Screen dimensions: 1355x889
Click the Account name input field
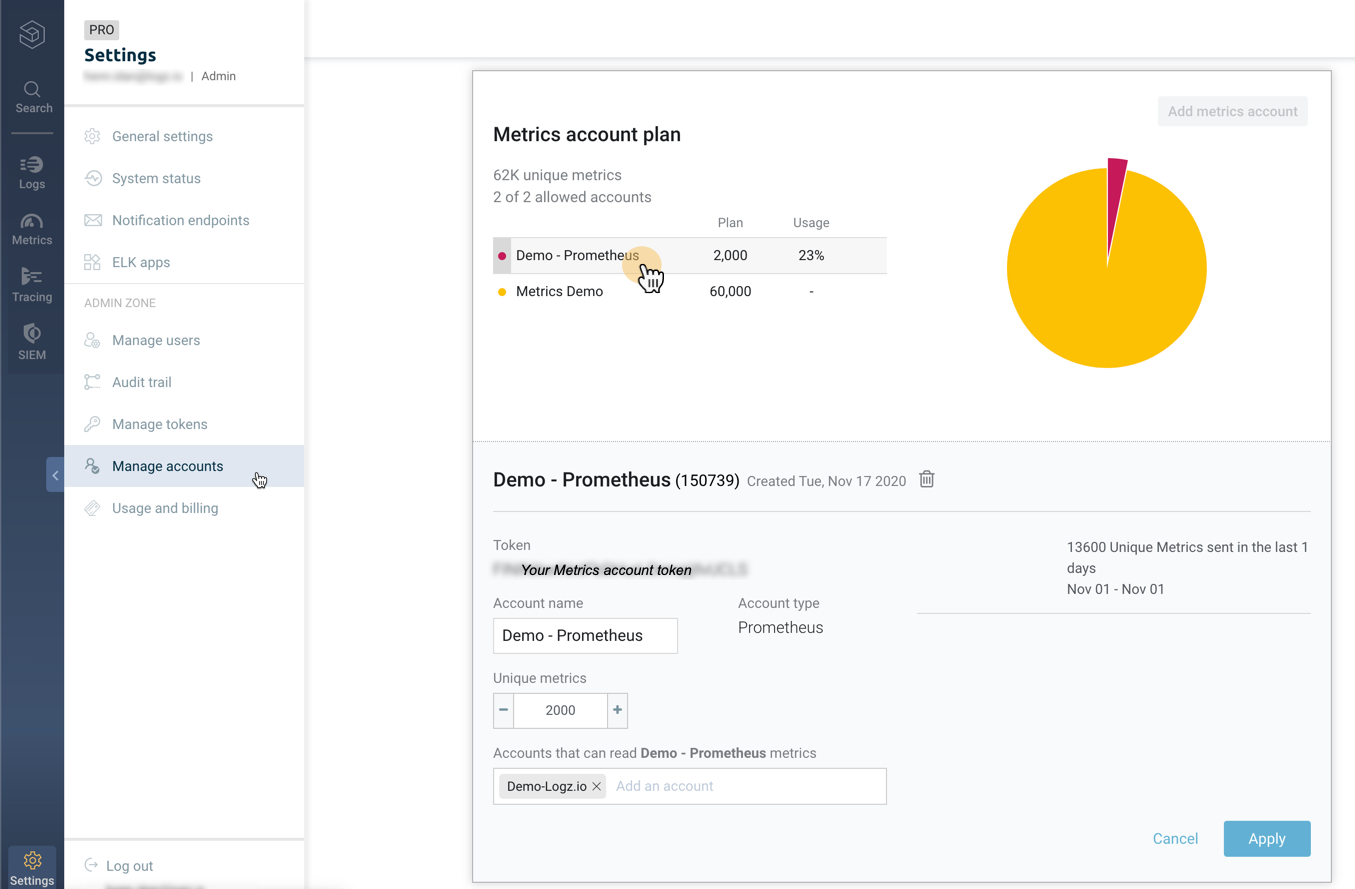pos(585,636)
